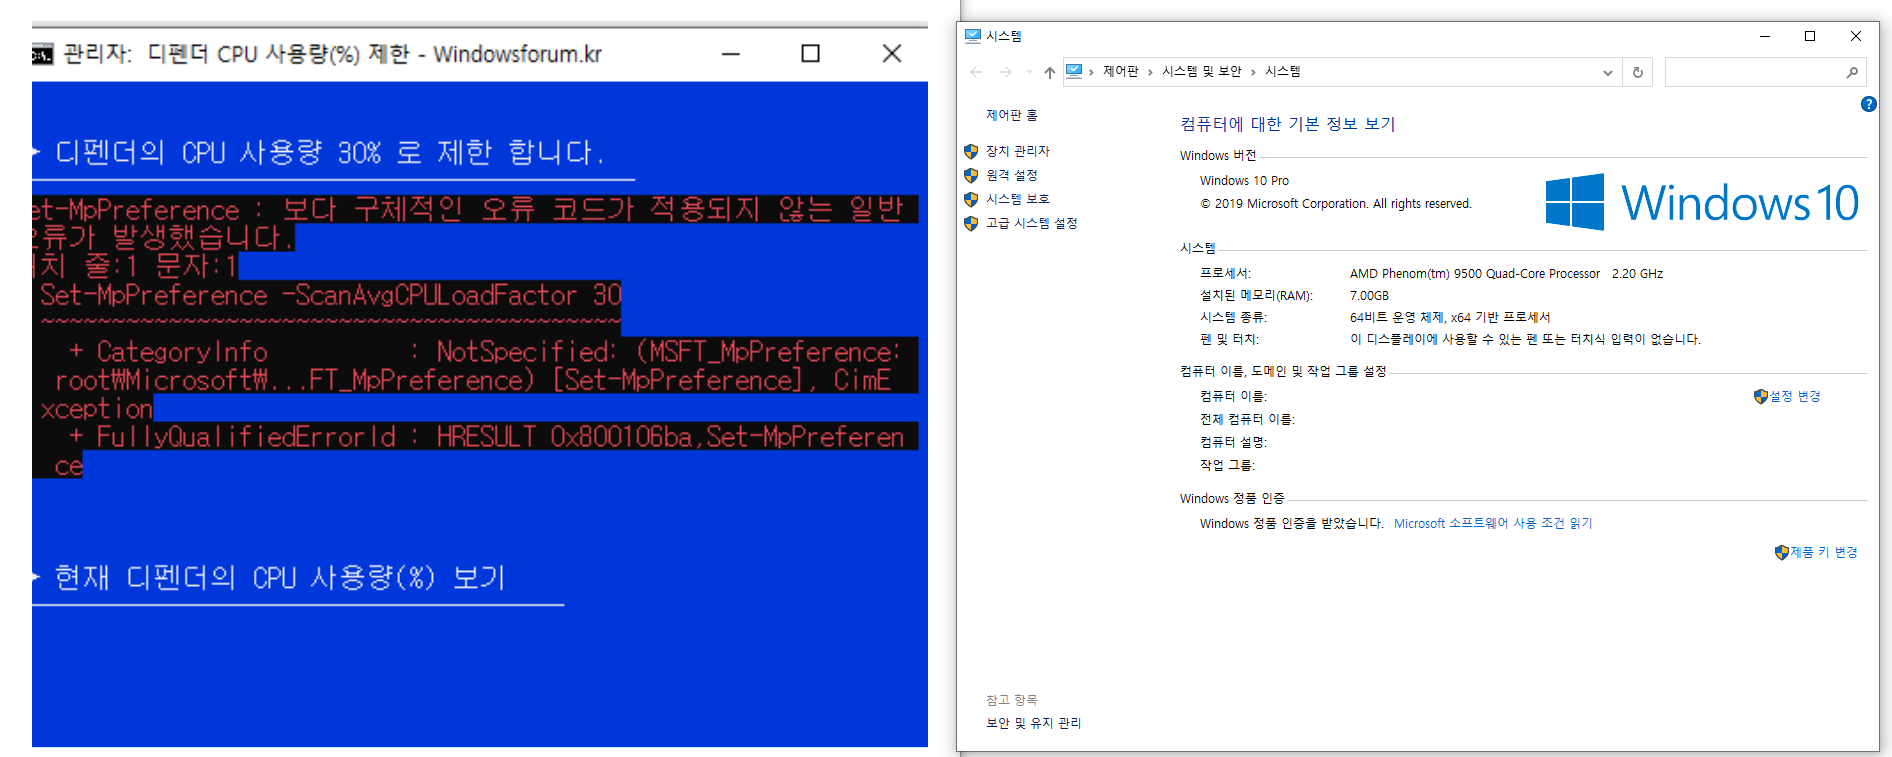This screenshot has width=1892, height=757.
Task: Click the search magnifier icon in System window
Action: coord(1852,72)
